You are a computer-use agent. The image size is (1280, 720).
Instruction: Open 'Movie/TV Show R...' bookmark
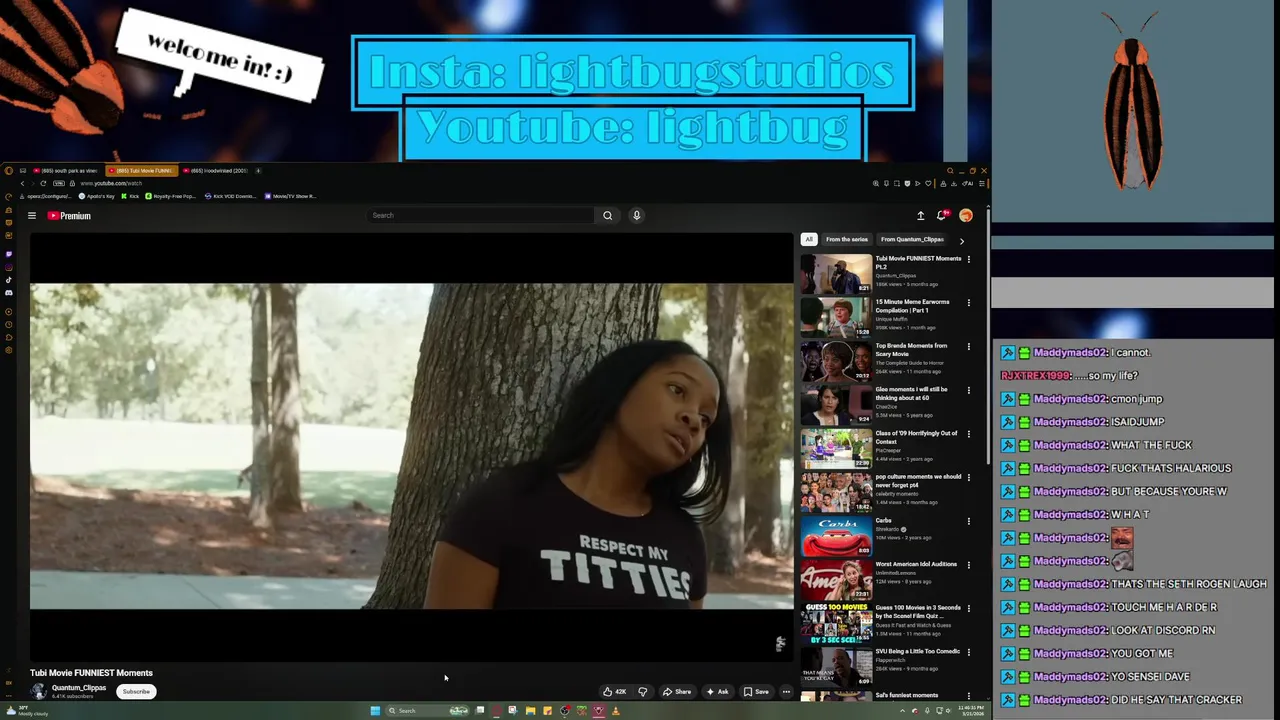tap(291, 196)
